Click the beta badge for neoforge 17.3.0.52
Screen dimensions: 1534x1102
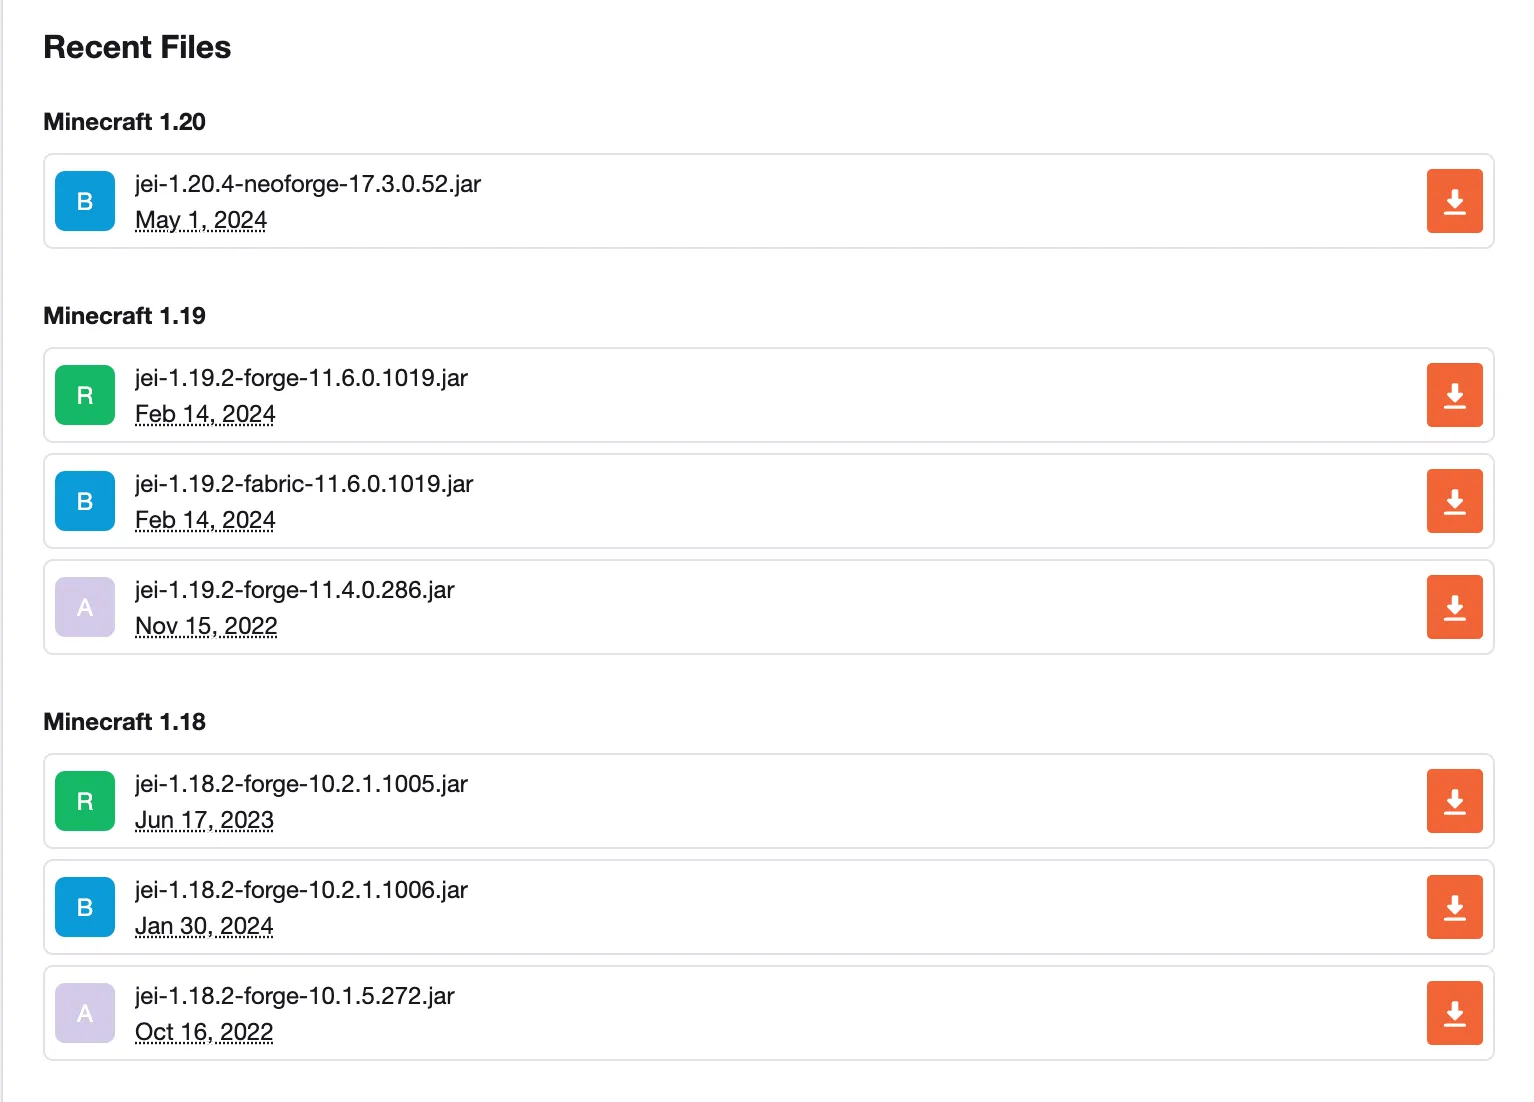[85, 201]
